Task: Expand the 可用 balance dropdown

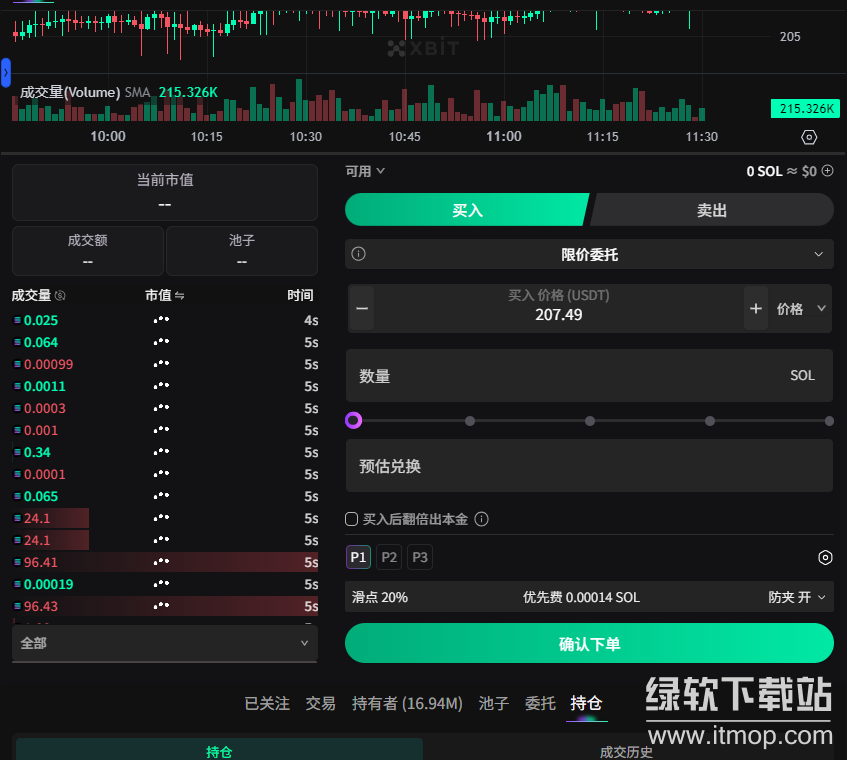Action: tap(365, 171)
